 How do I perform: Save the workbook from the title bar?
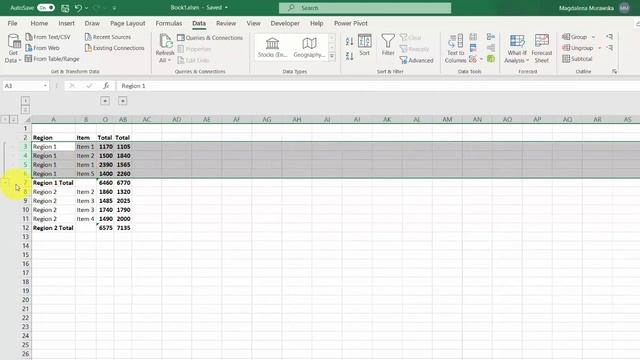pos(65,8)
